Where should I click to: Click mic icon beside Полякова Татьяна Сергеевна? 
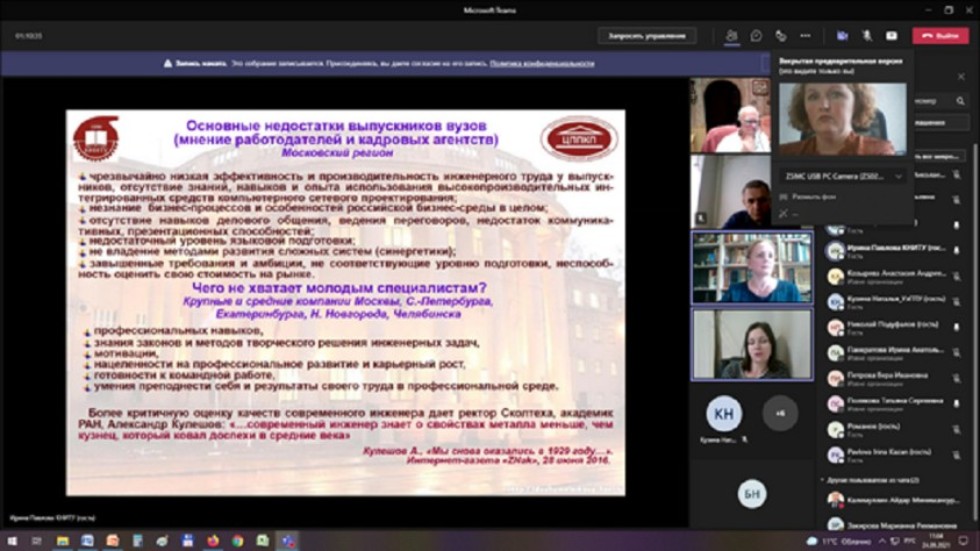957,404
